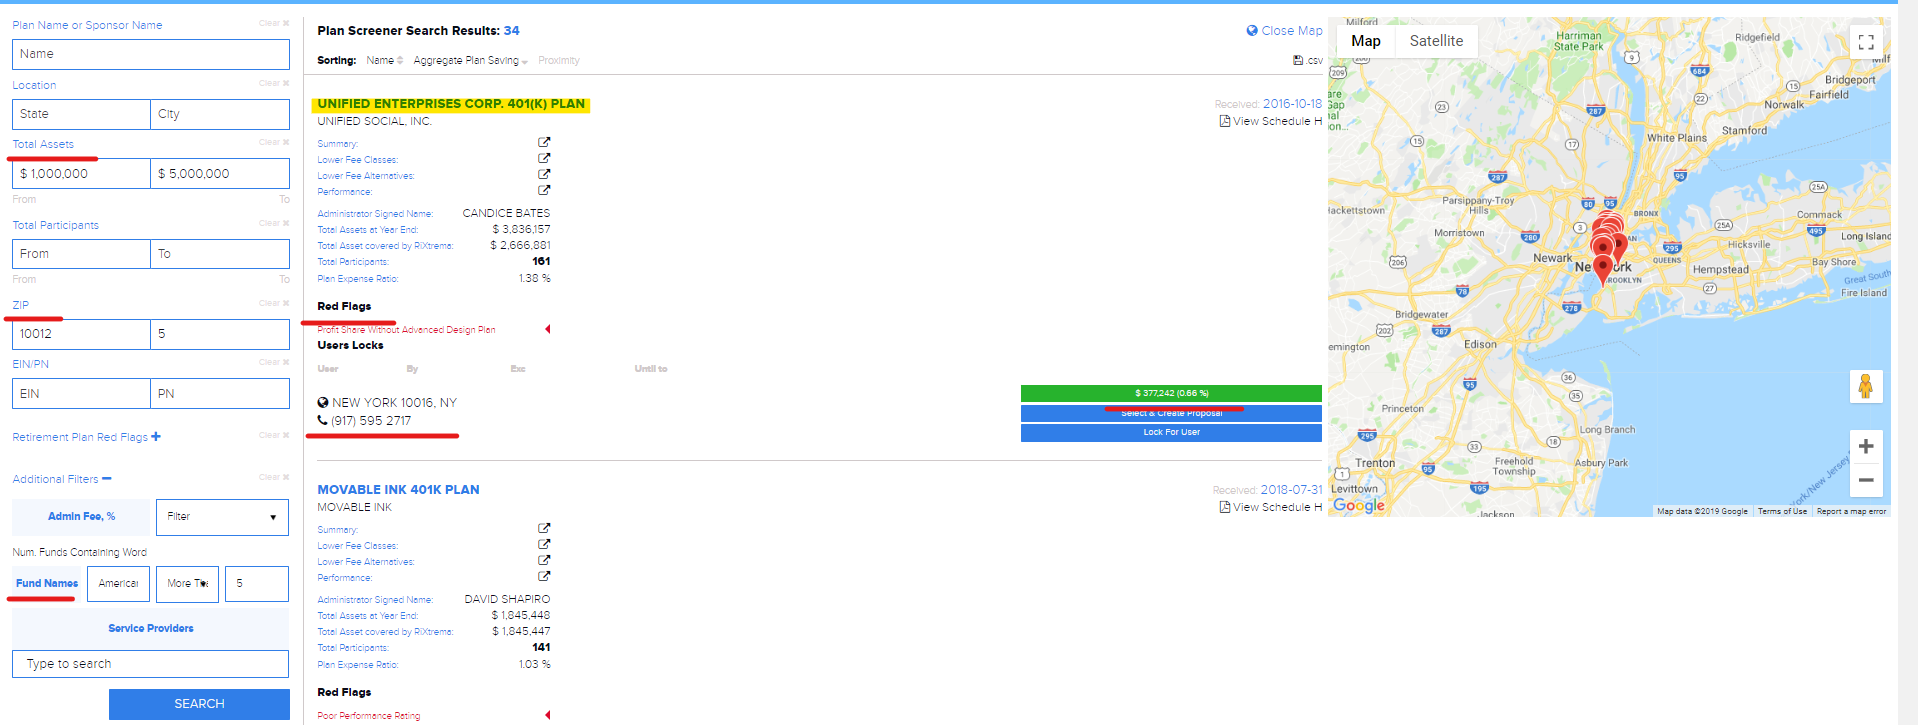
Task: Expand the Profit Share red flag arrow
Action: click(x=547, y=329)
